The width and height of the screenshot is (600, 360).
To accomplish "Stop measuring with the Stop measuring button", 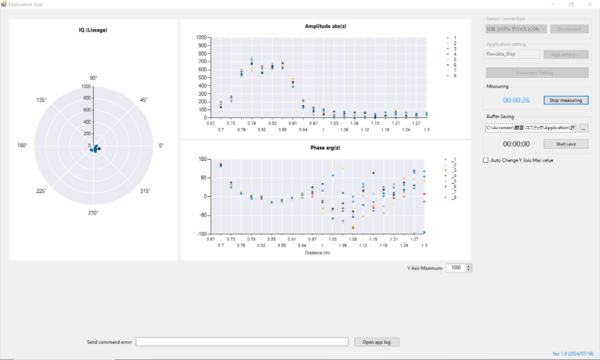I will pyautogui.click(x=566, y=100).
